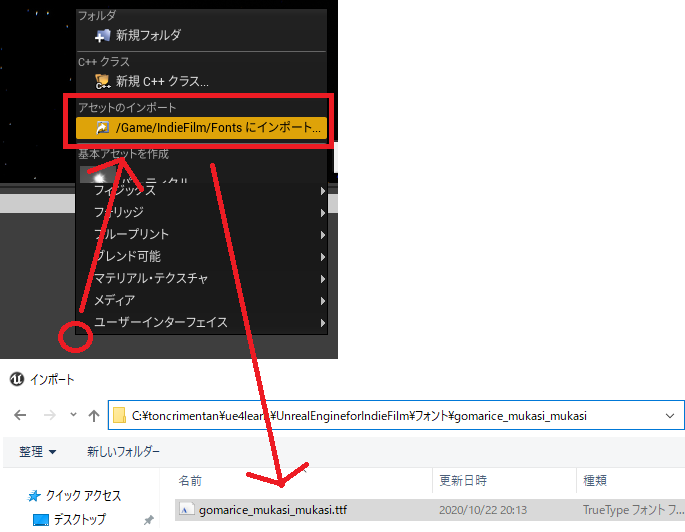
Task: Click folder icon in the address bar
Action: (119, 415)
